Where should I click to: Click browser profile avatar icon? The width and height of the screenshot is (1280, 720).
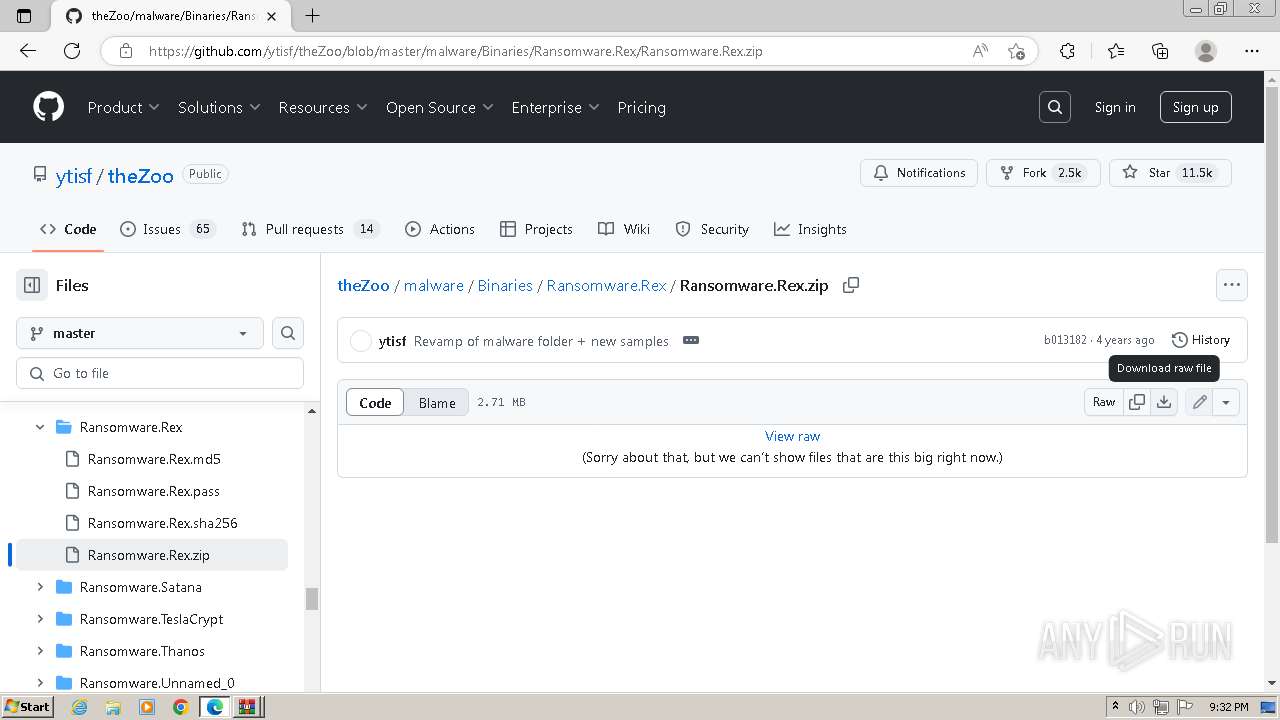tap(1206, 51)
